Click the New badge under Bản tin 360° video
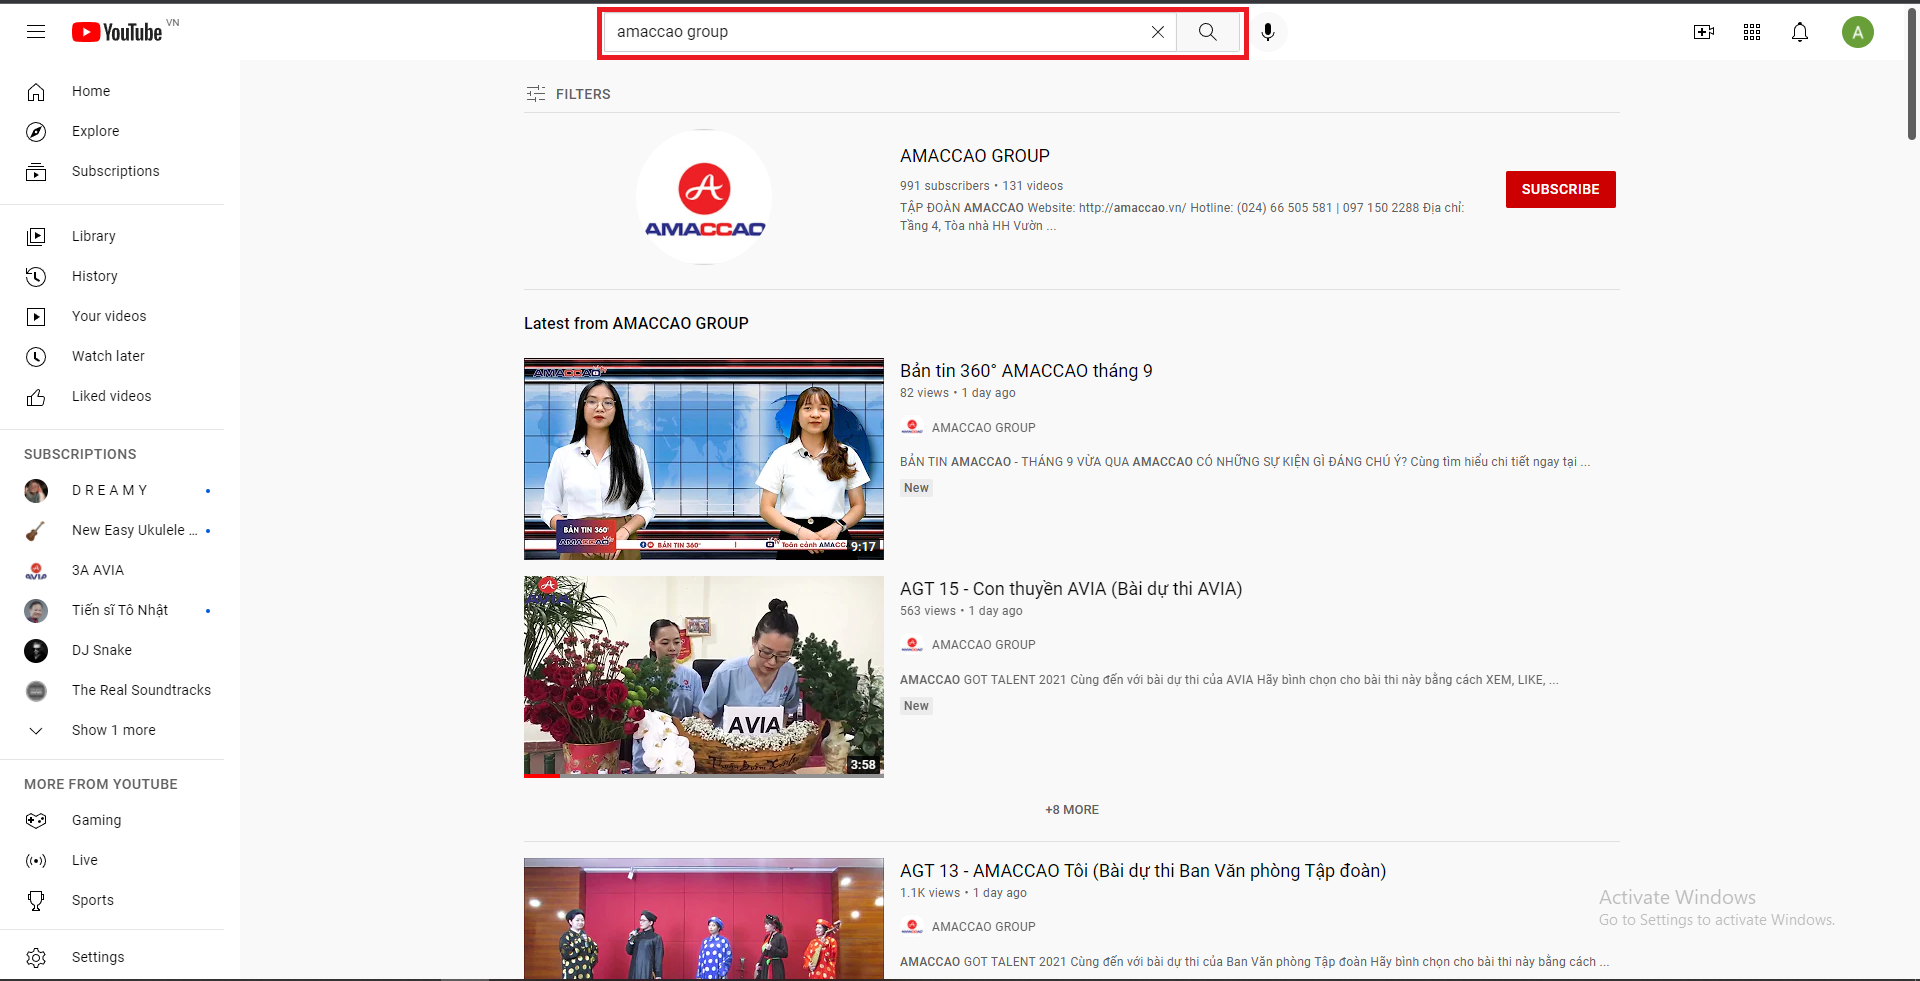Screen dimensions: 1920x981 (x=916, y=488)
